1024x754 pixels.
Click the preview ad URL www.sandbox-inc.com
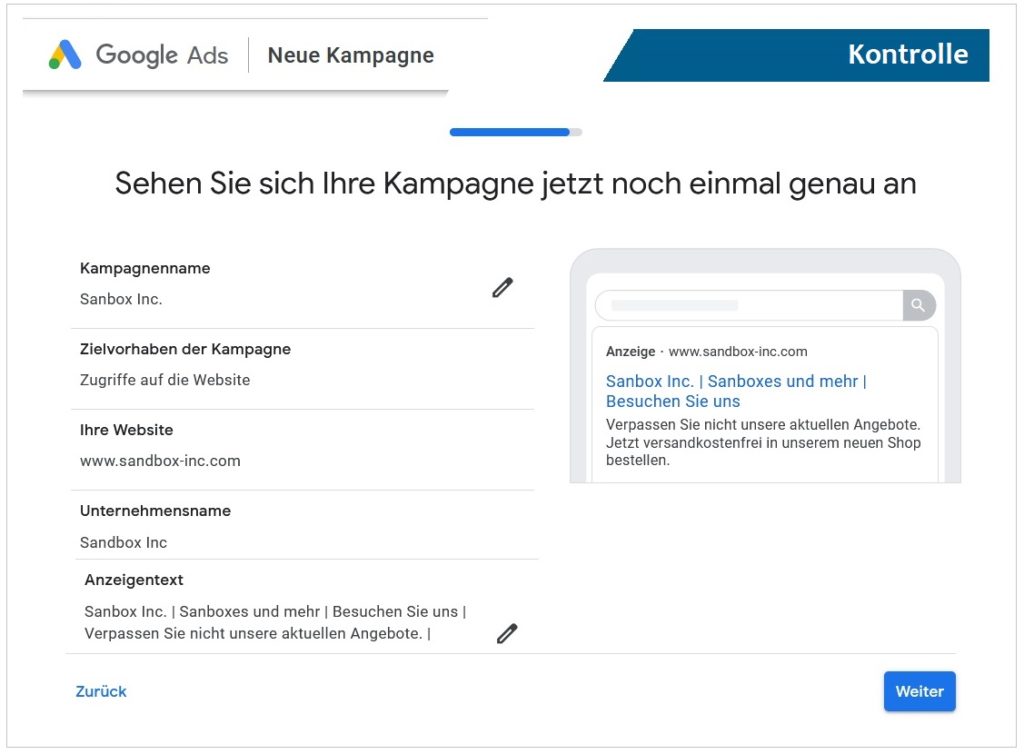[738, 352]
